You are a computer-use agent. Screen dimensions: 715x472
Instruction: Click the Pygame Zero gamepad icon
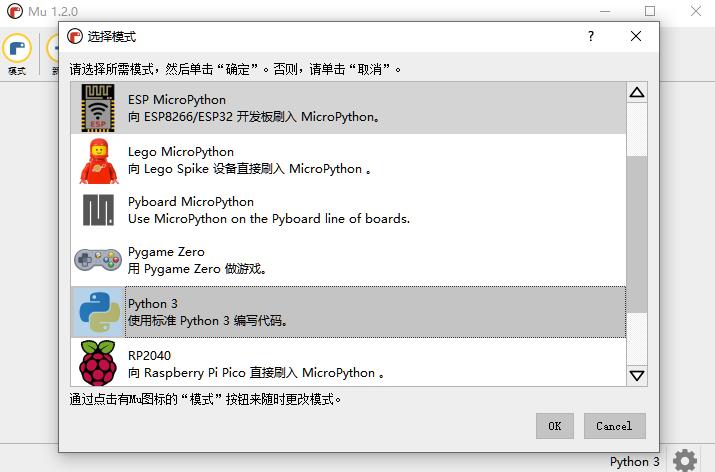point(98,260)
